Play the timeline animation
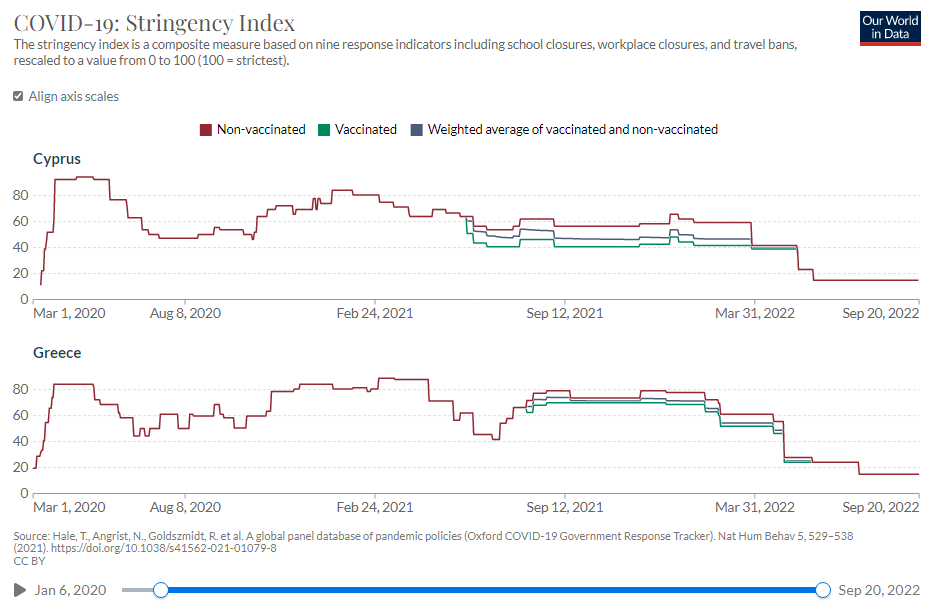The image size is (933, 604). (x=20, y=590)
